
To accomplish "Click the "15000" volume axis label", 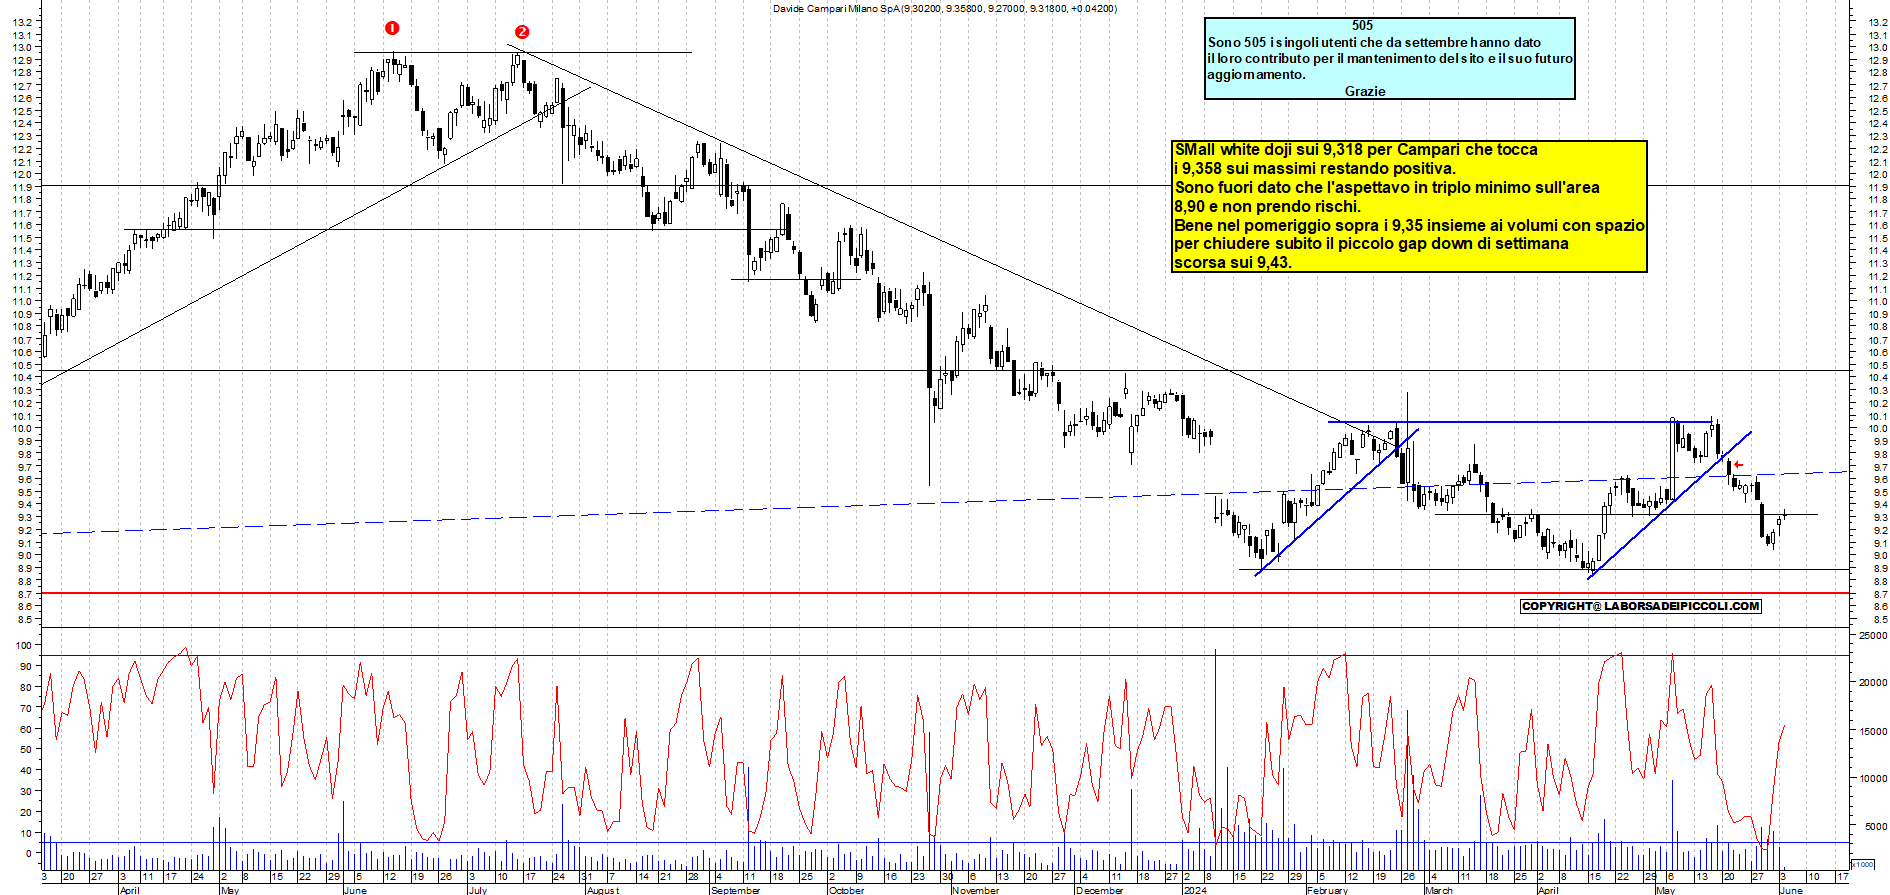I will (1872, 731).
